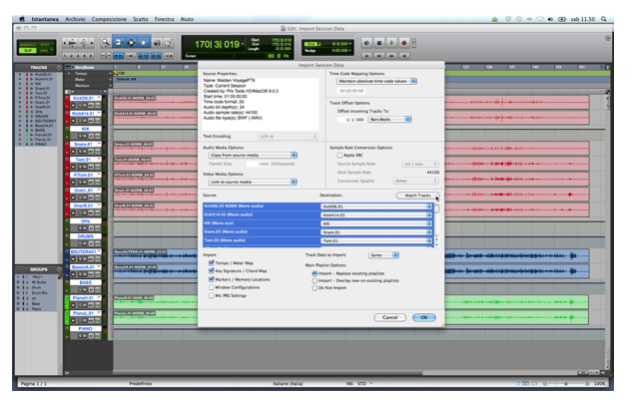Screen dimensions: 643x414
Task: Open destination dropdown for Kick06.03 NORM
Action: pyautogui.click(x=376, y=206)
